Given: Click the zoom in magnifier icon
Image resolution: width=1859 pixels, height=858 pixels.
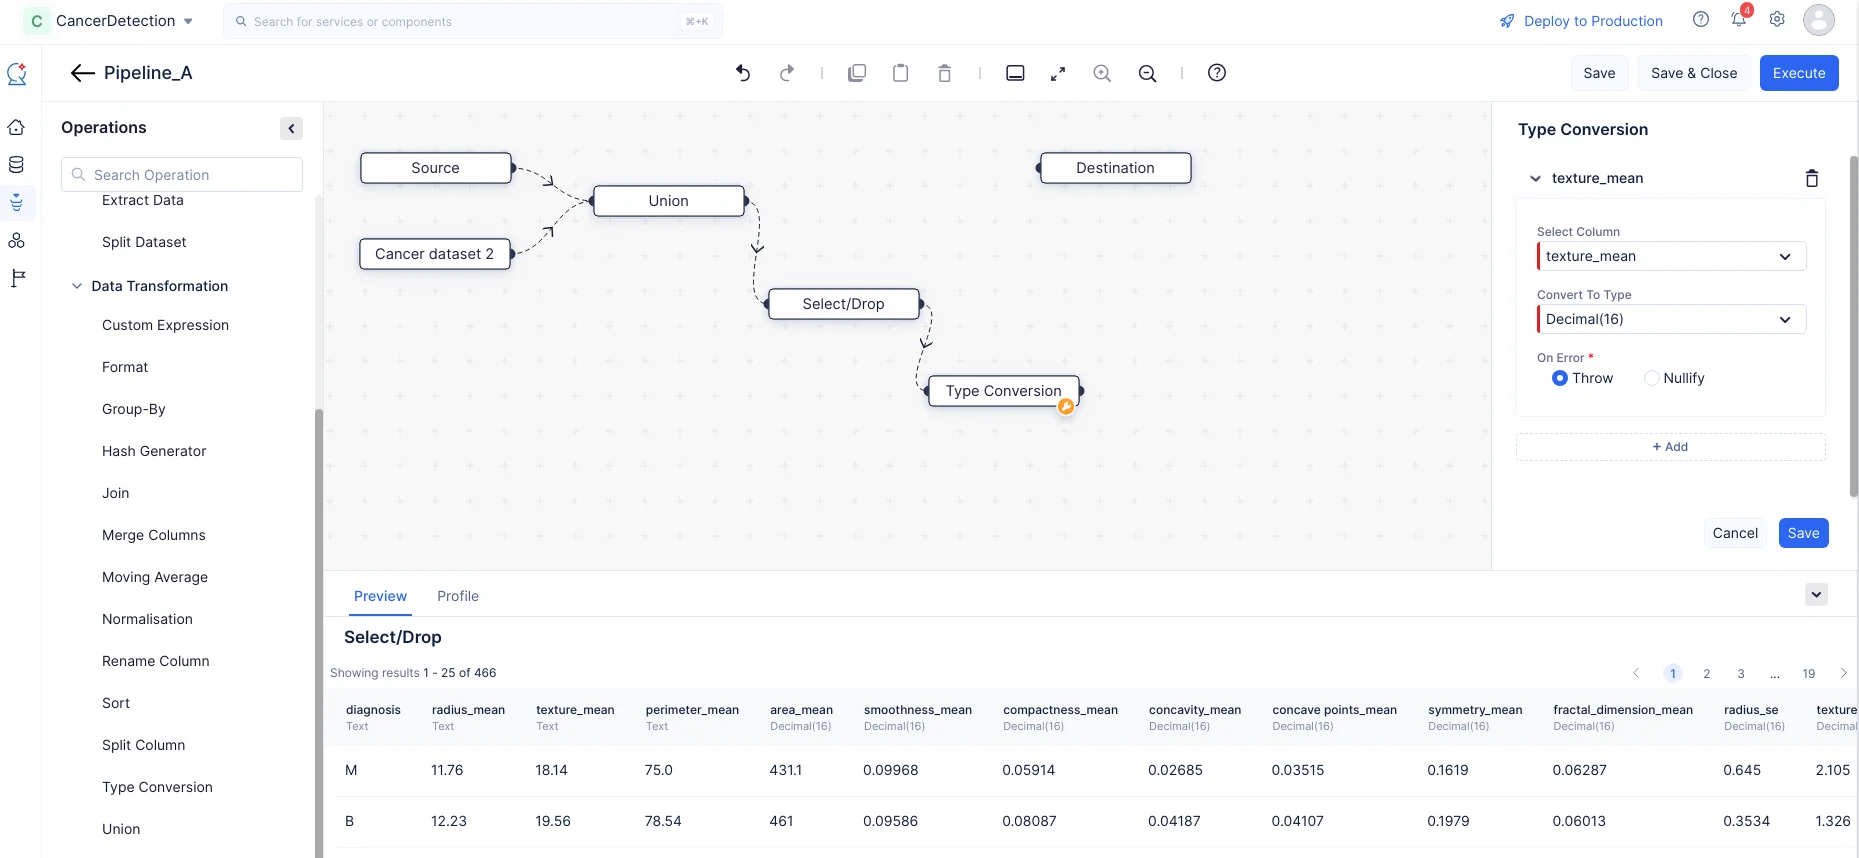Looking at the screenshot, I should (1102, 73).
